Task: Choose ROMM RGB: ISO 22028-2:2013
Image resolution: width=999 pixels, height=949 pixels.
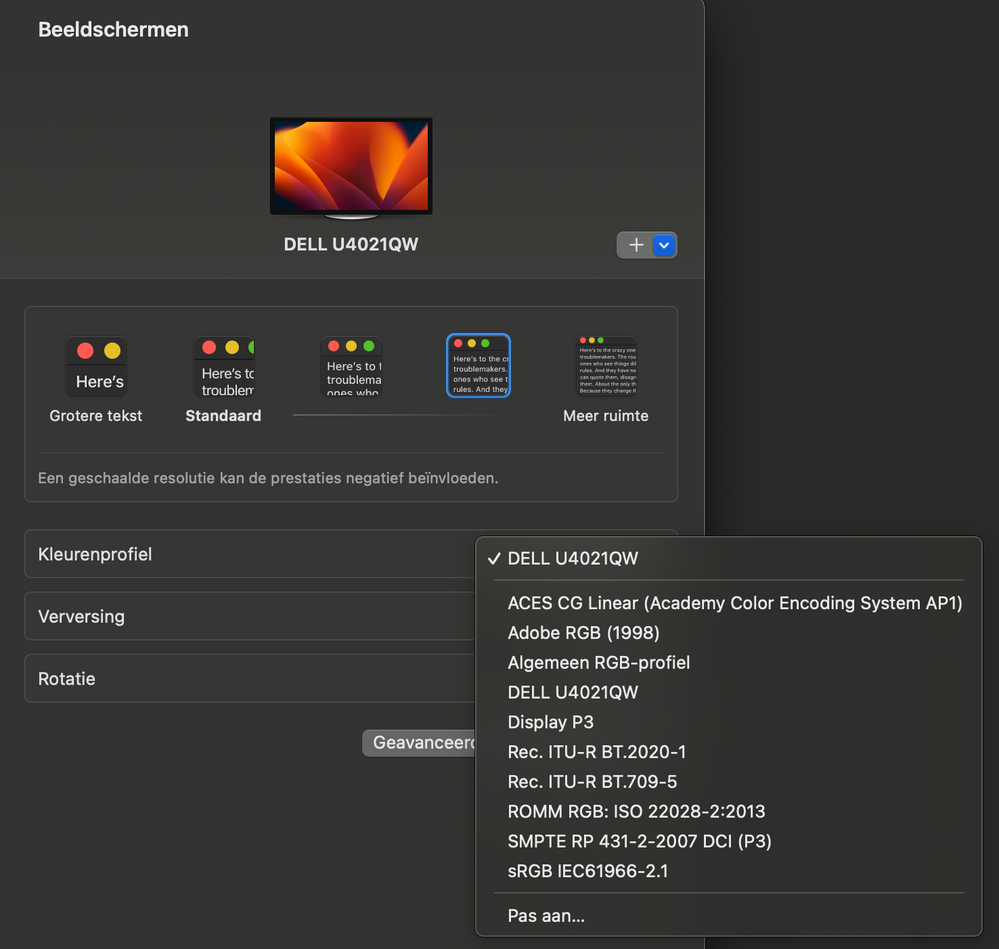Action: (x=729, y=811)
